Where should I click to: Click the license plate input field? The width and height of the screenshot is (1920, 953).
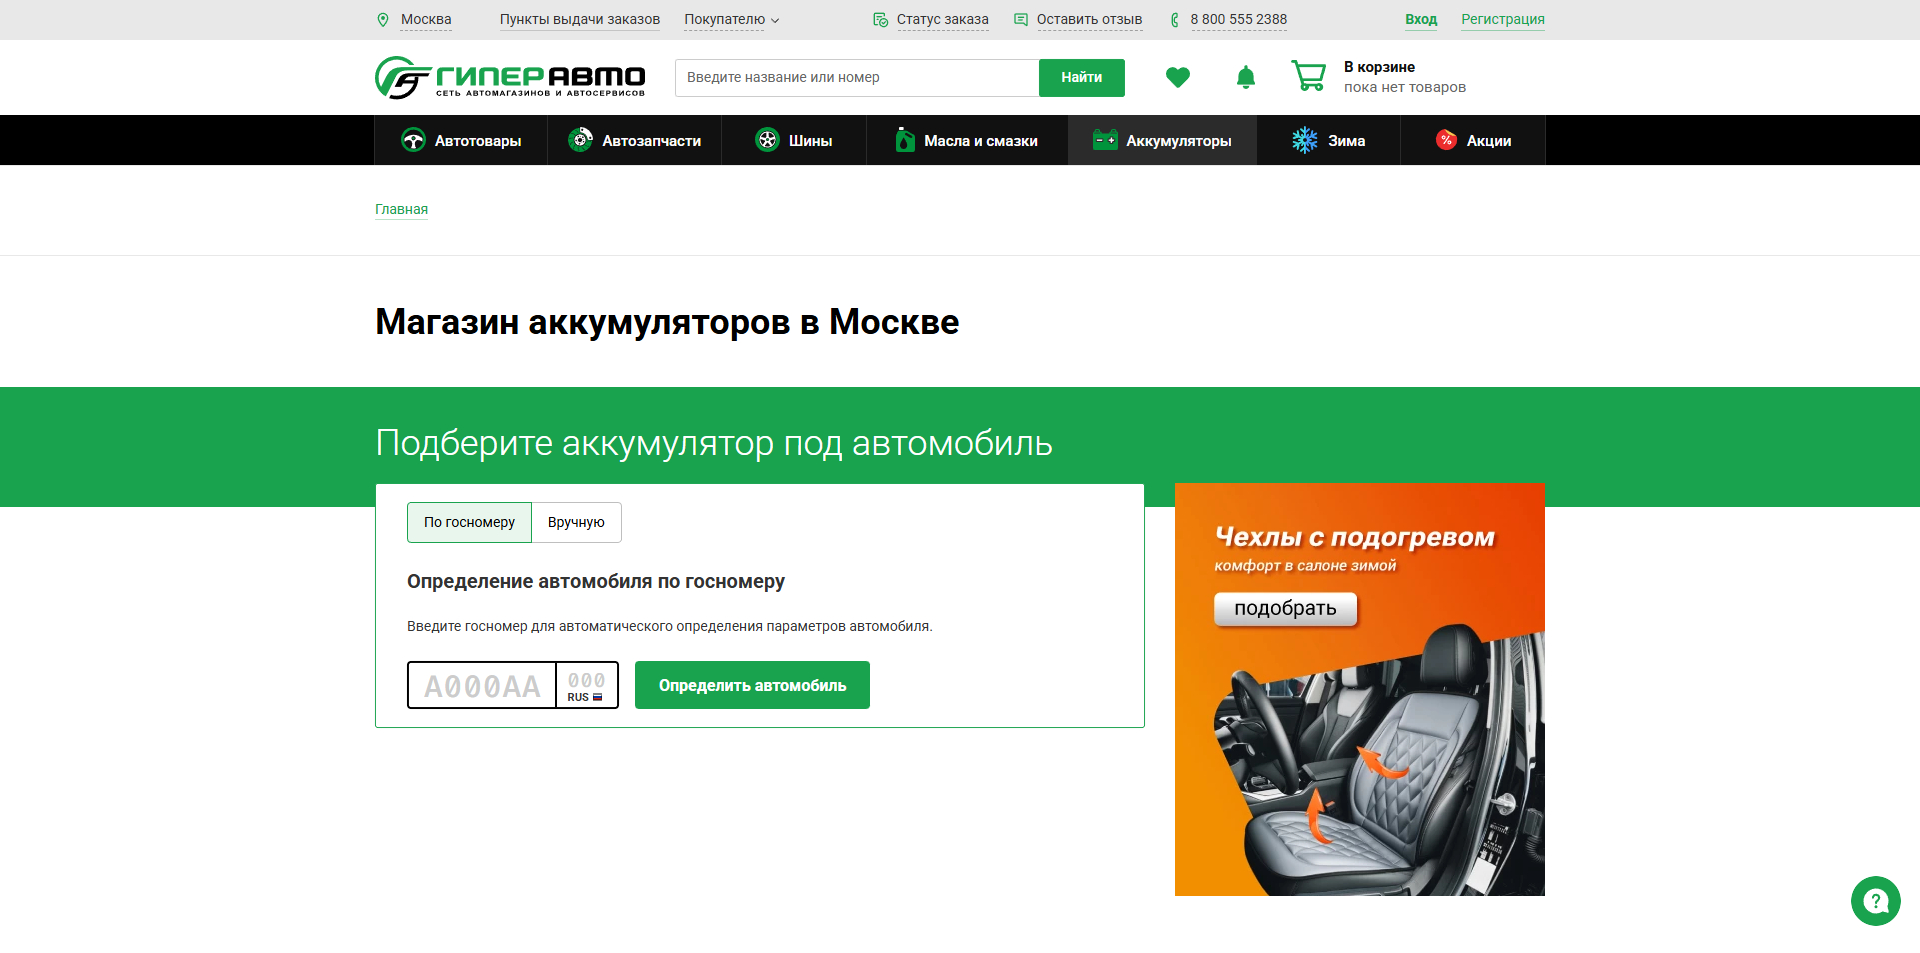(481, 685)
